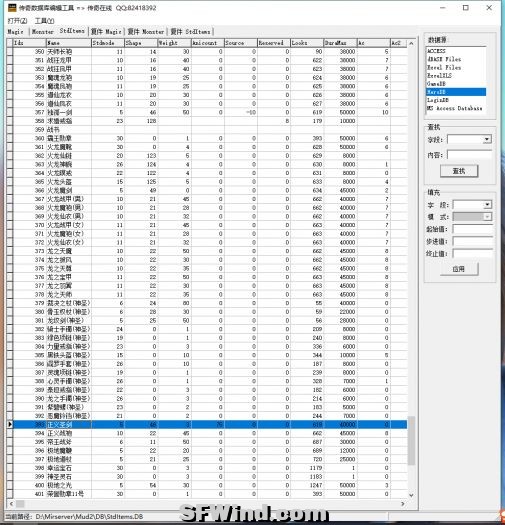Click the apply button in the fill section
Screen dimensions: 505x525
click(x=459, y=269)
